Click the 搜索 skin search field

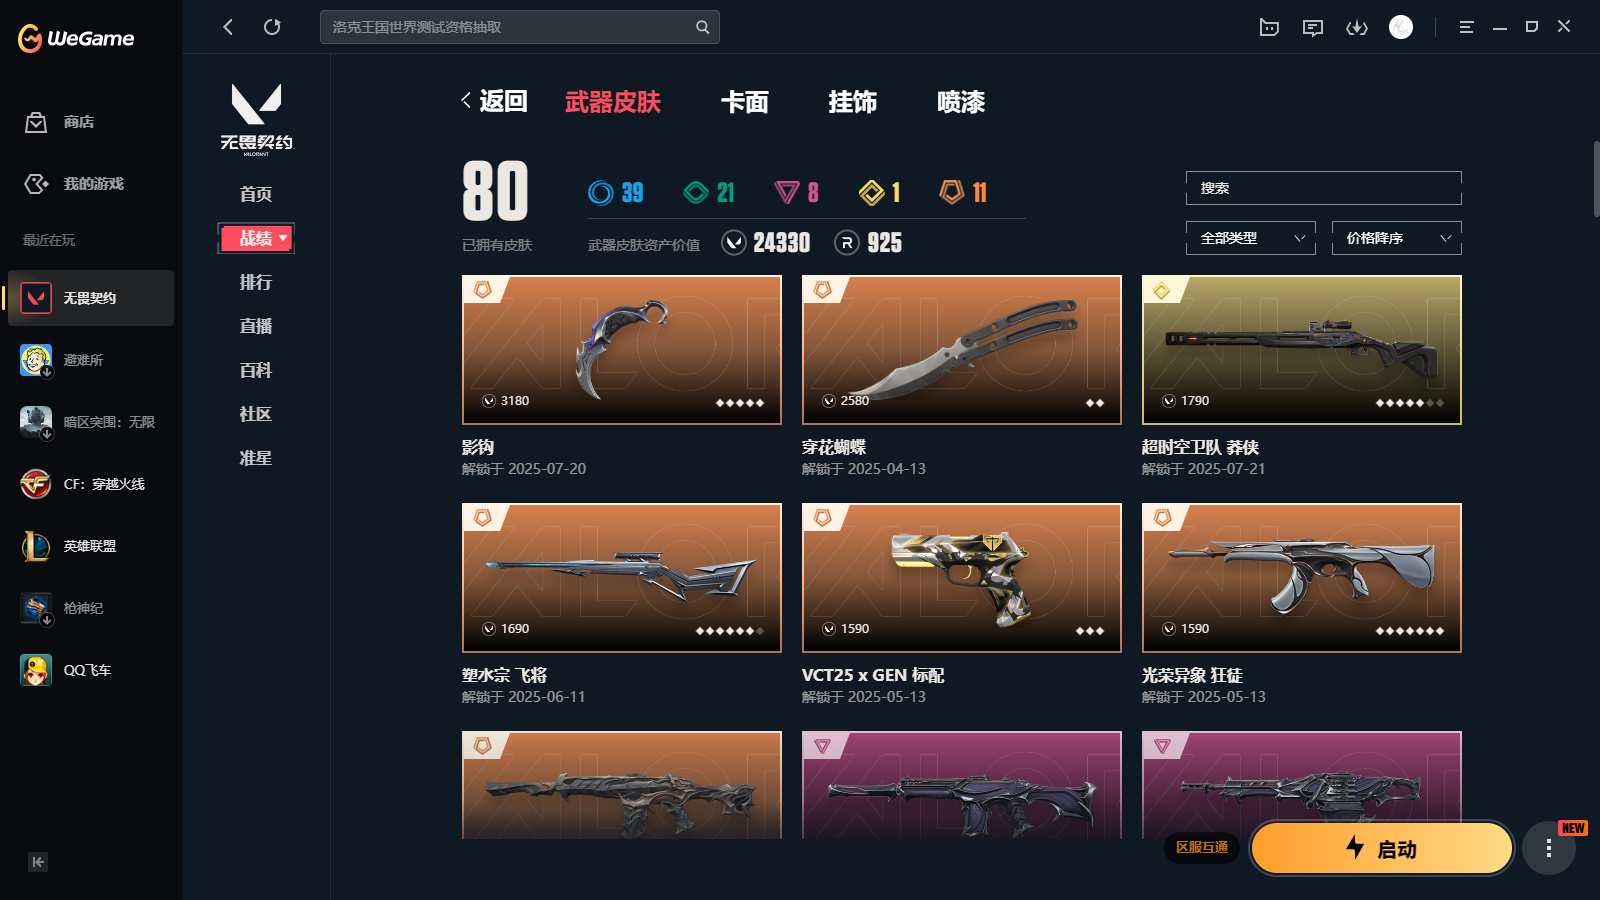1324,188
